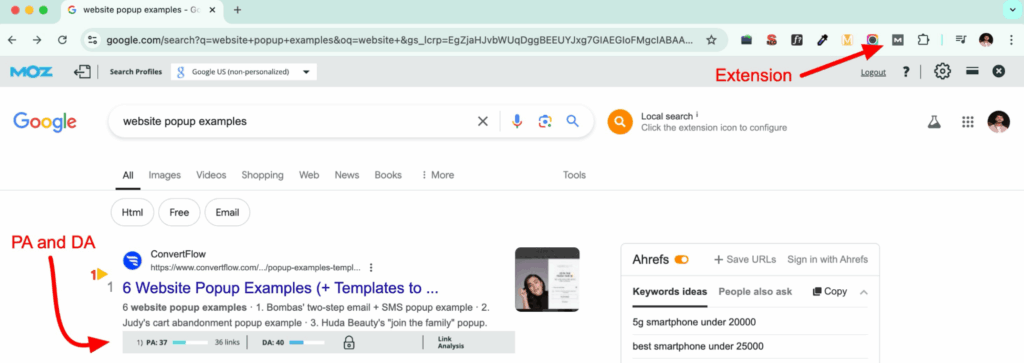Open Google Search Labs flask icon
1024x363 pixels.
click(935, 121)
